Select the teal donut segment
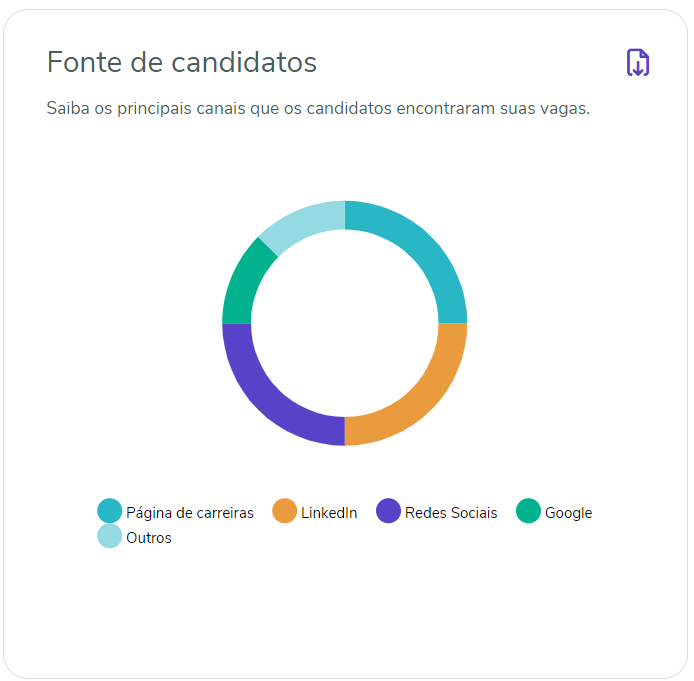This screenshot has height=681, width=694. pos(420,248)
